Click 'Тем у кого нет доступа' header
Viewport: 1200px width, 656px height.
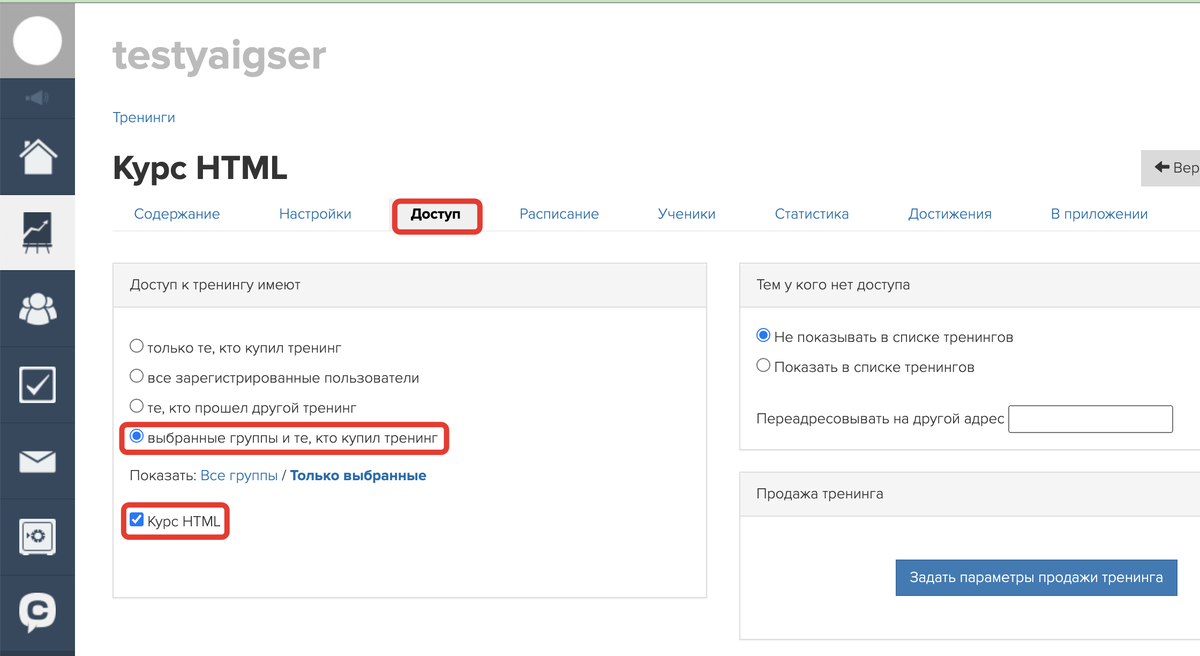coord(970,285)
